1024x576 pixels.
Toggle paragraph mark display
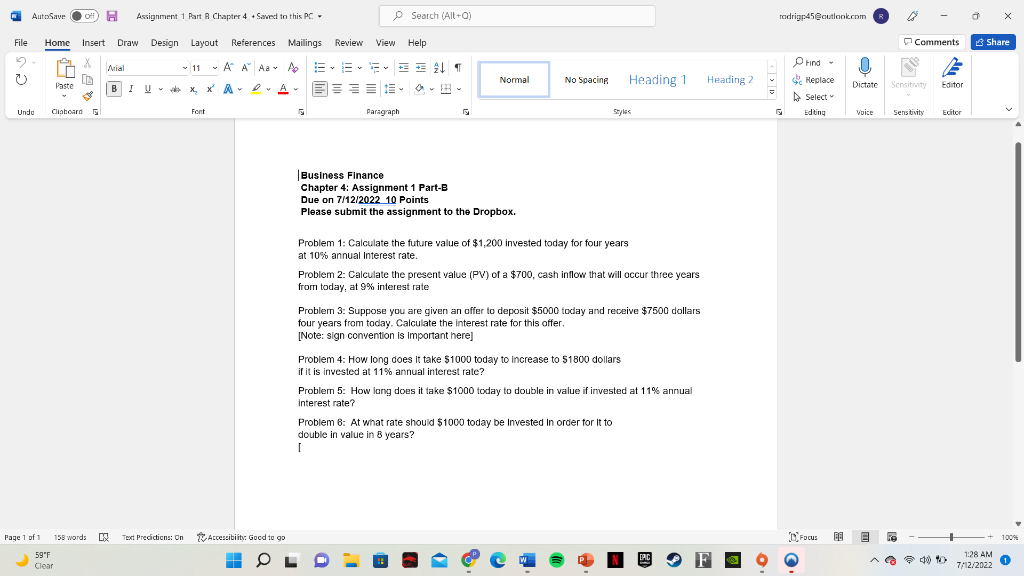pos(457,66)
